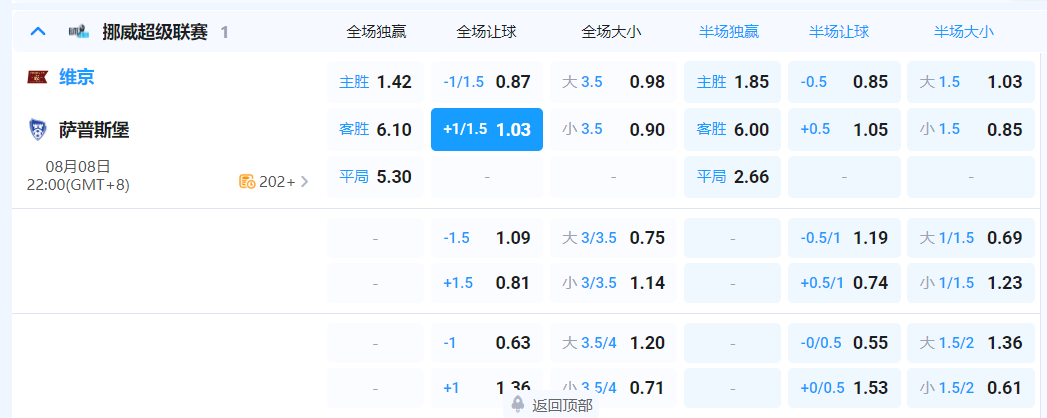
Task: Pick half-time handicap +0/0.5 at 1.53
Action: (x=844, y=388)
